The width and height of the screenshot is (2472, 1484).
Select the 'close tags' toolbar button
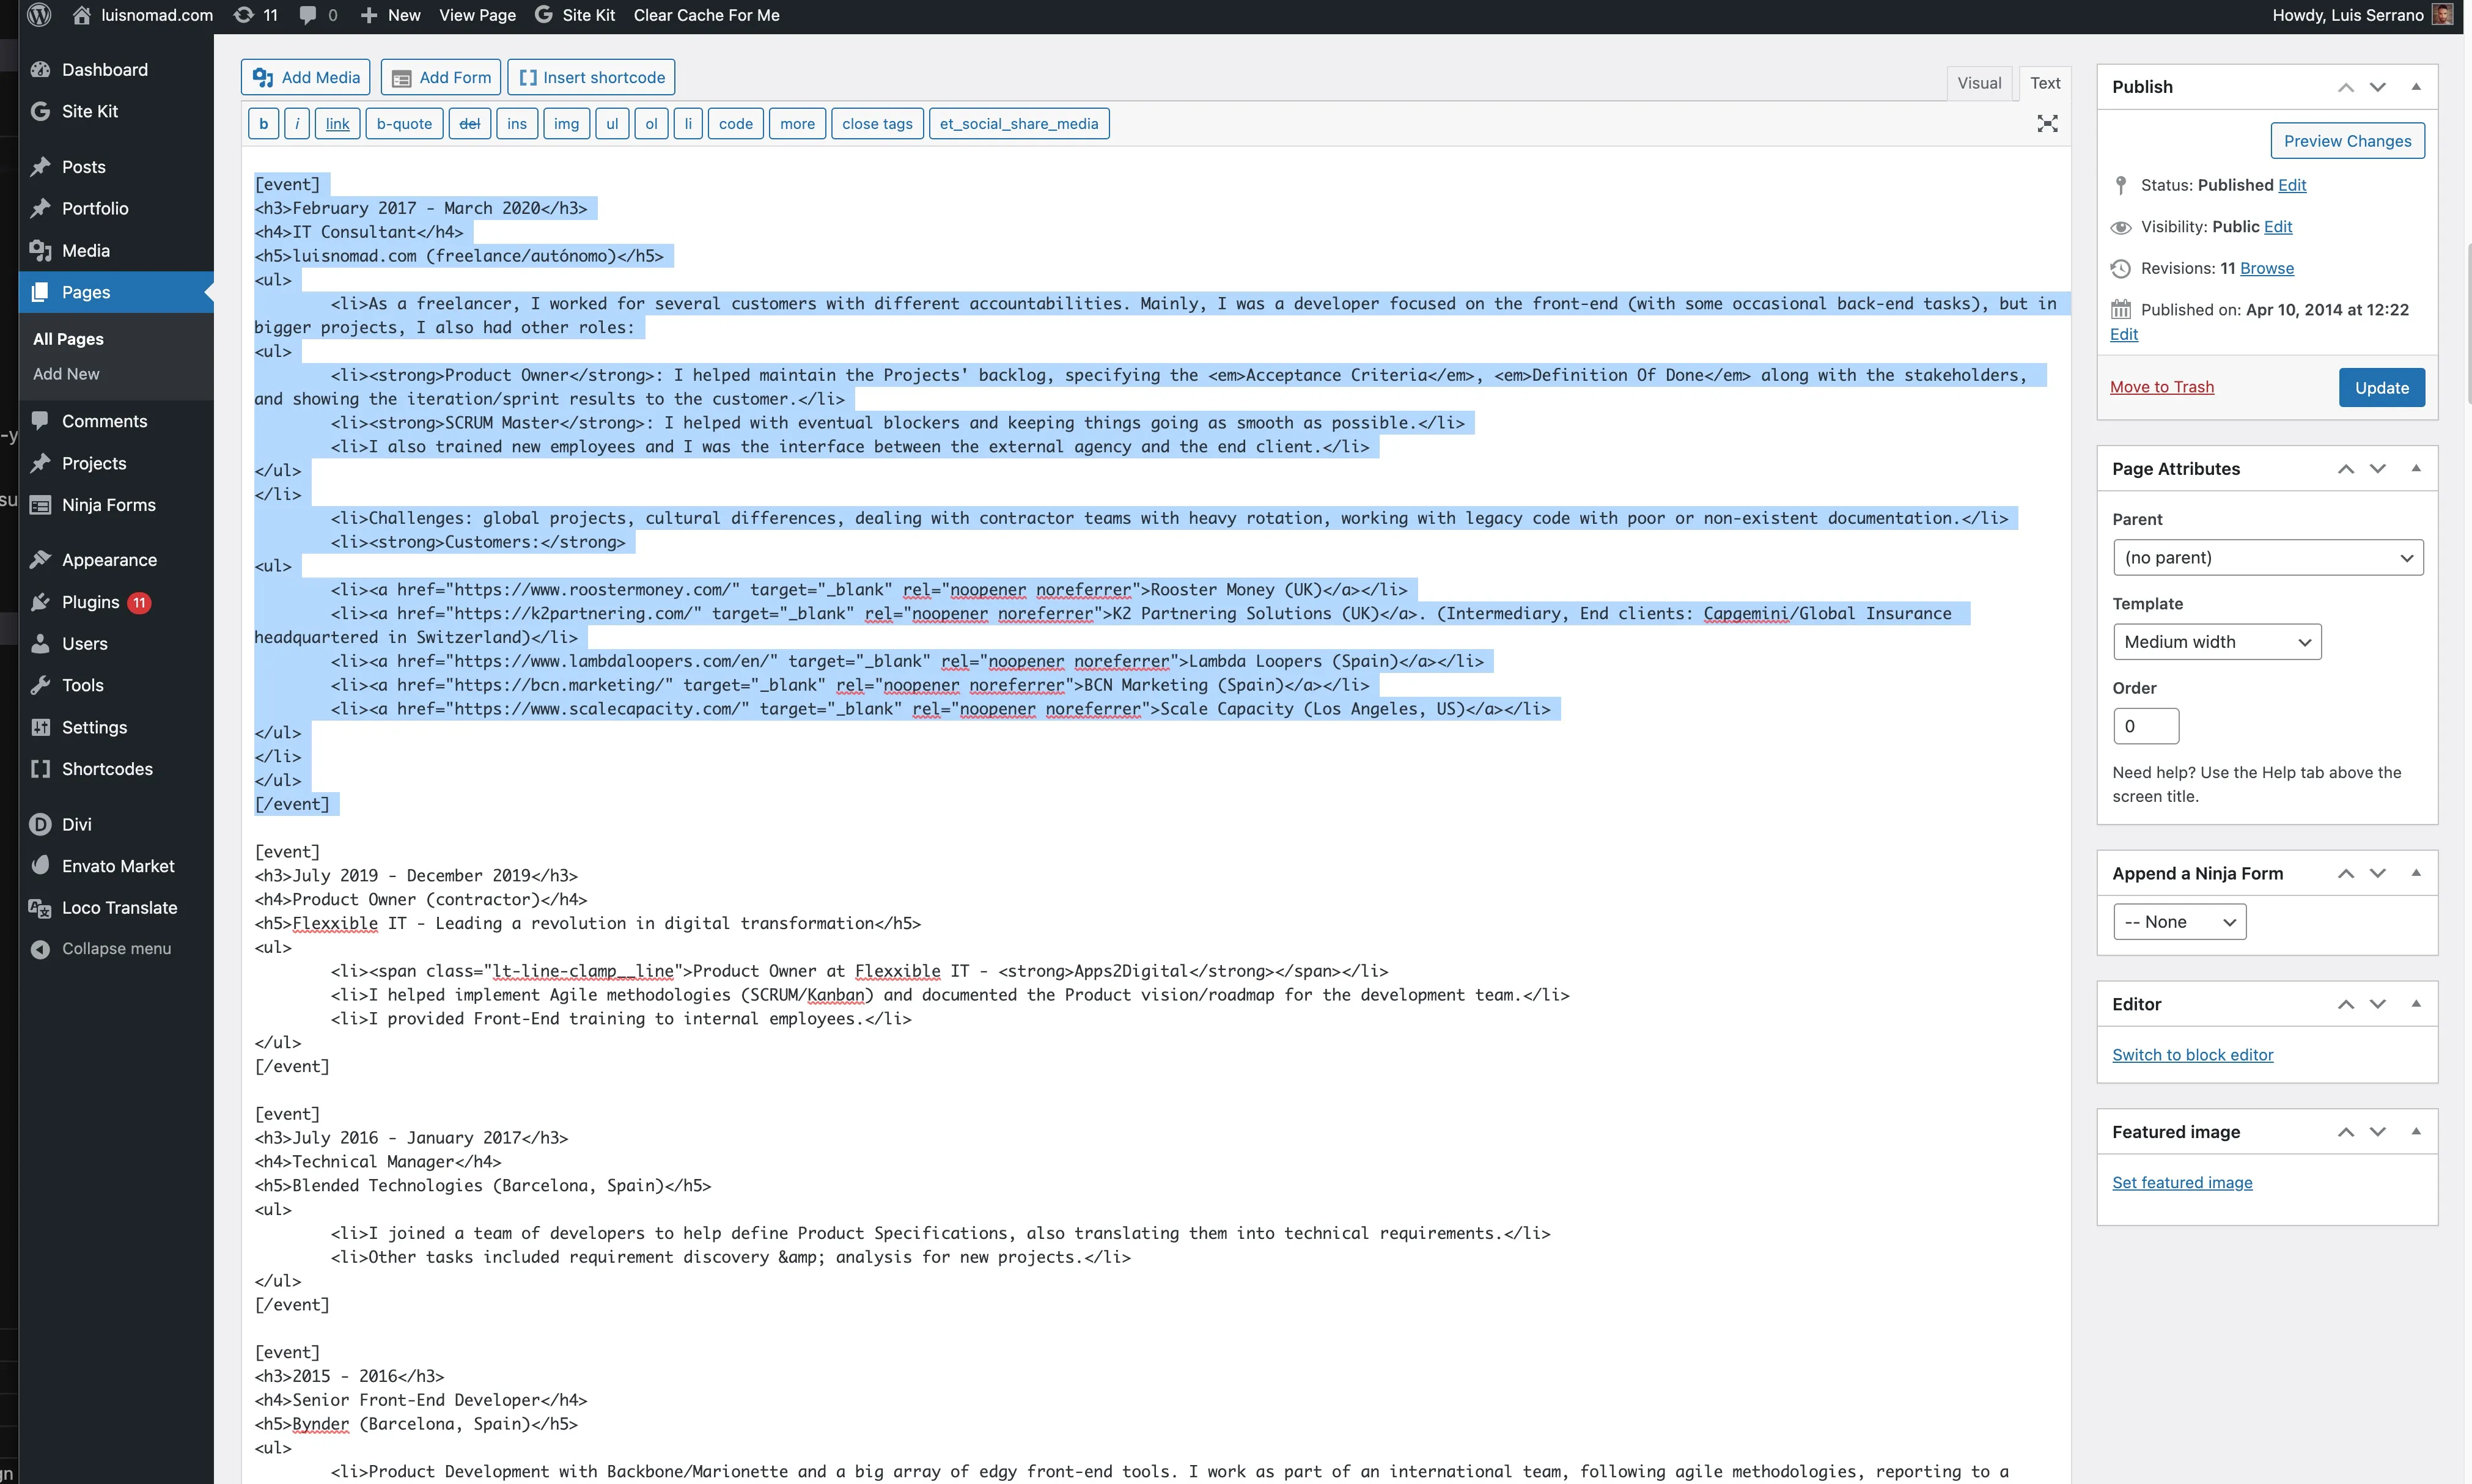(878, 123)
